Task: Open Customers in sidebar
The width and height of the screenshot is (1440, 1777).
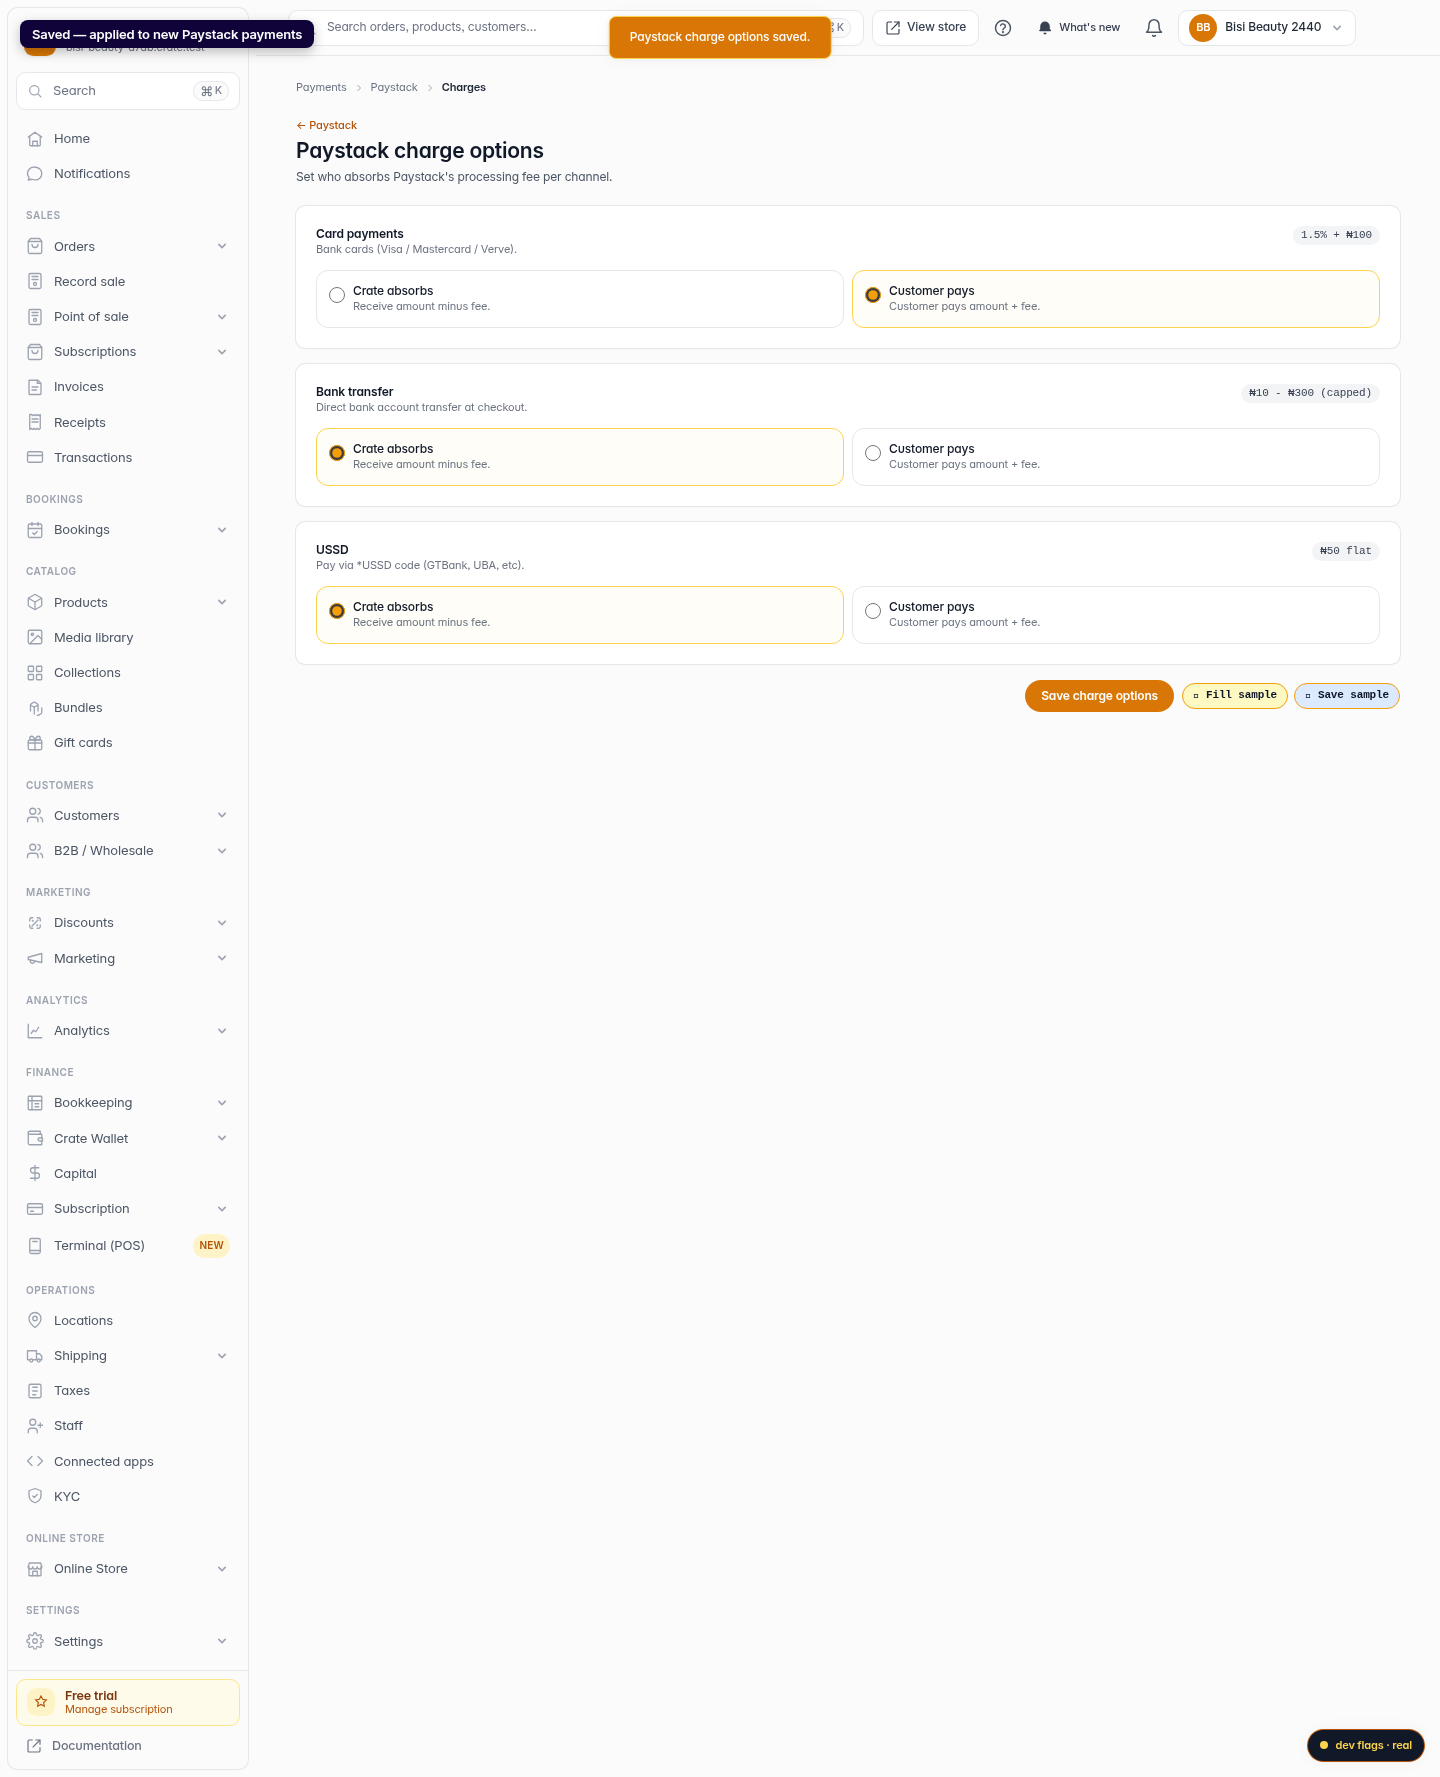Action: click(x=128, y=816)
